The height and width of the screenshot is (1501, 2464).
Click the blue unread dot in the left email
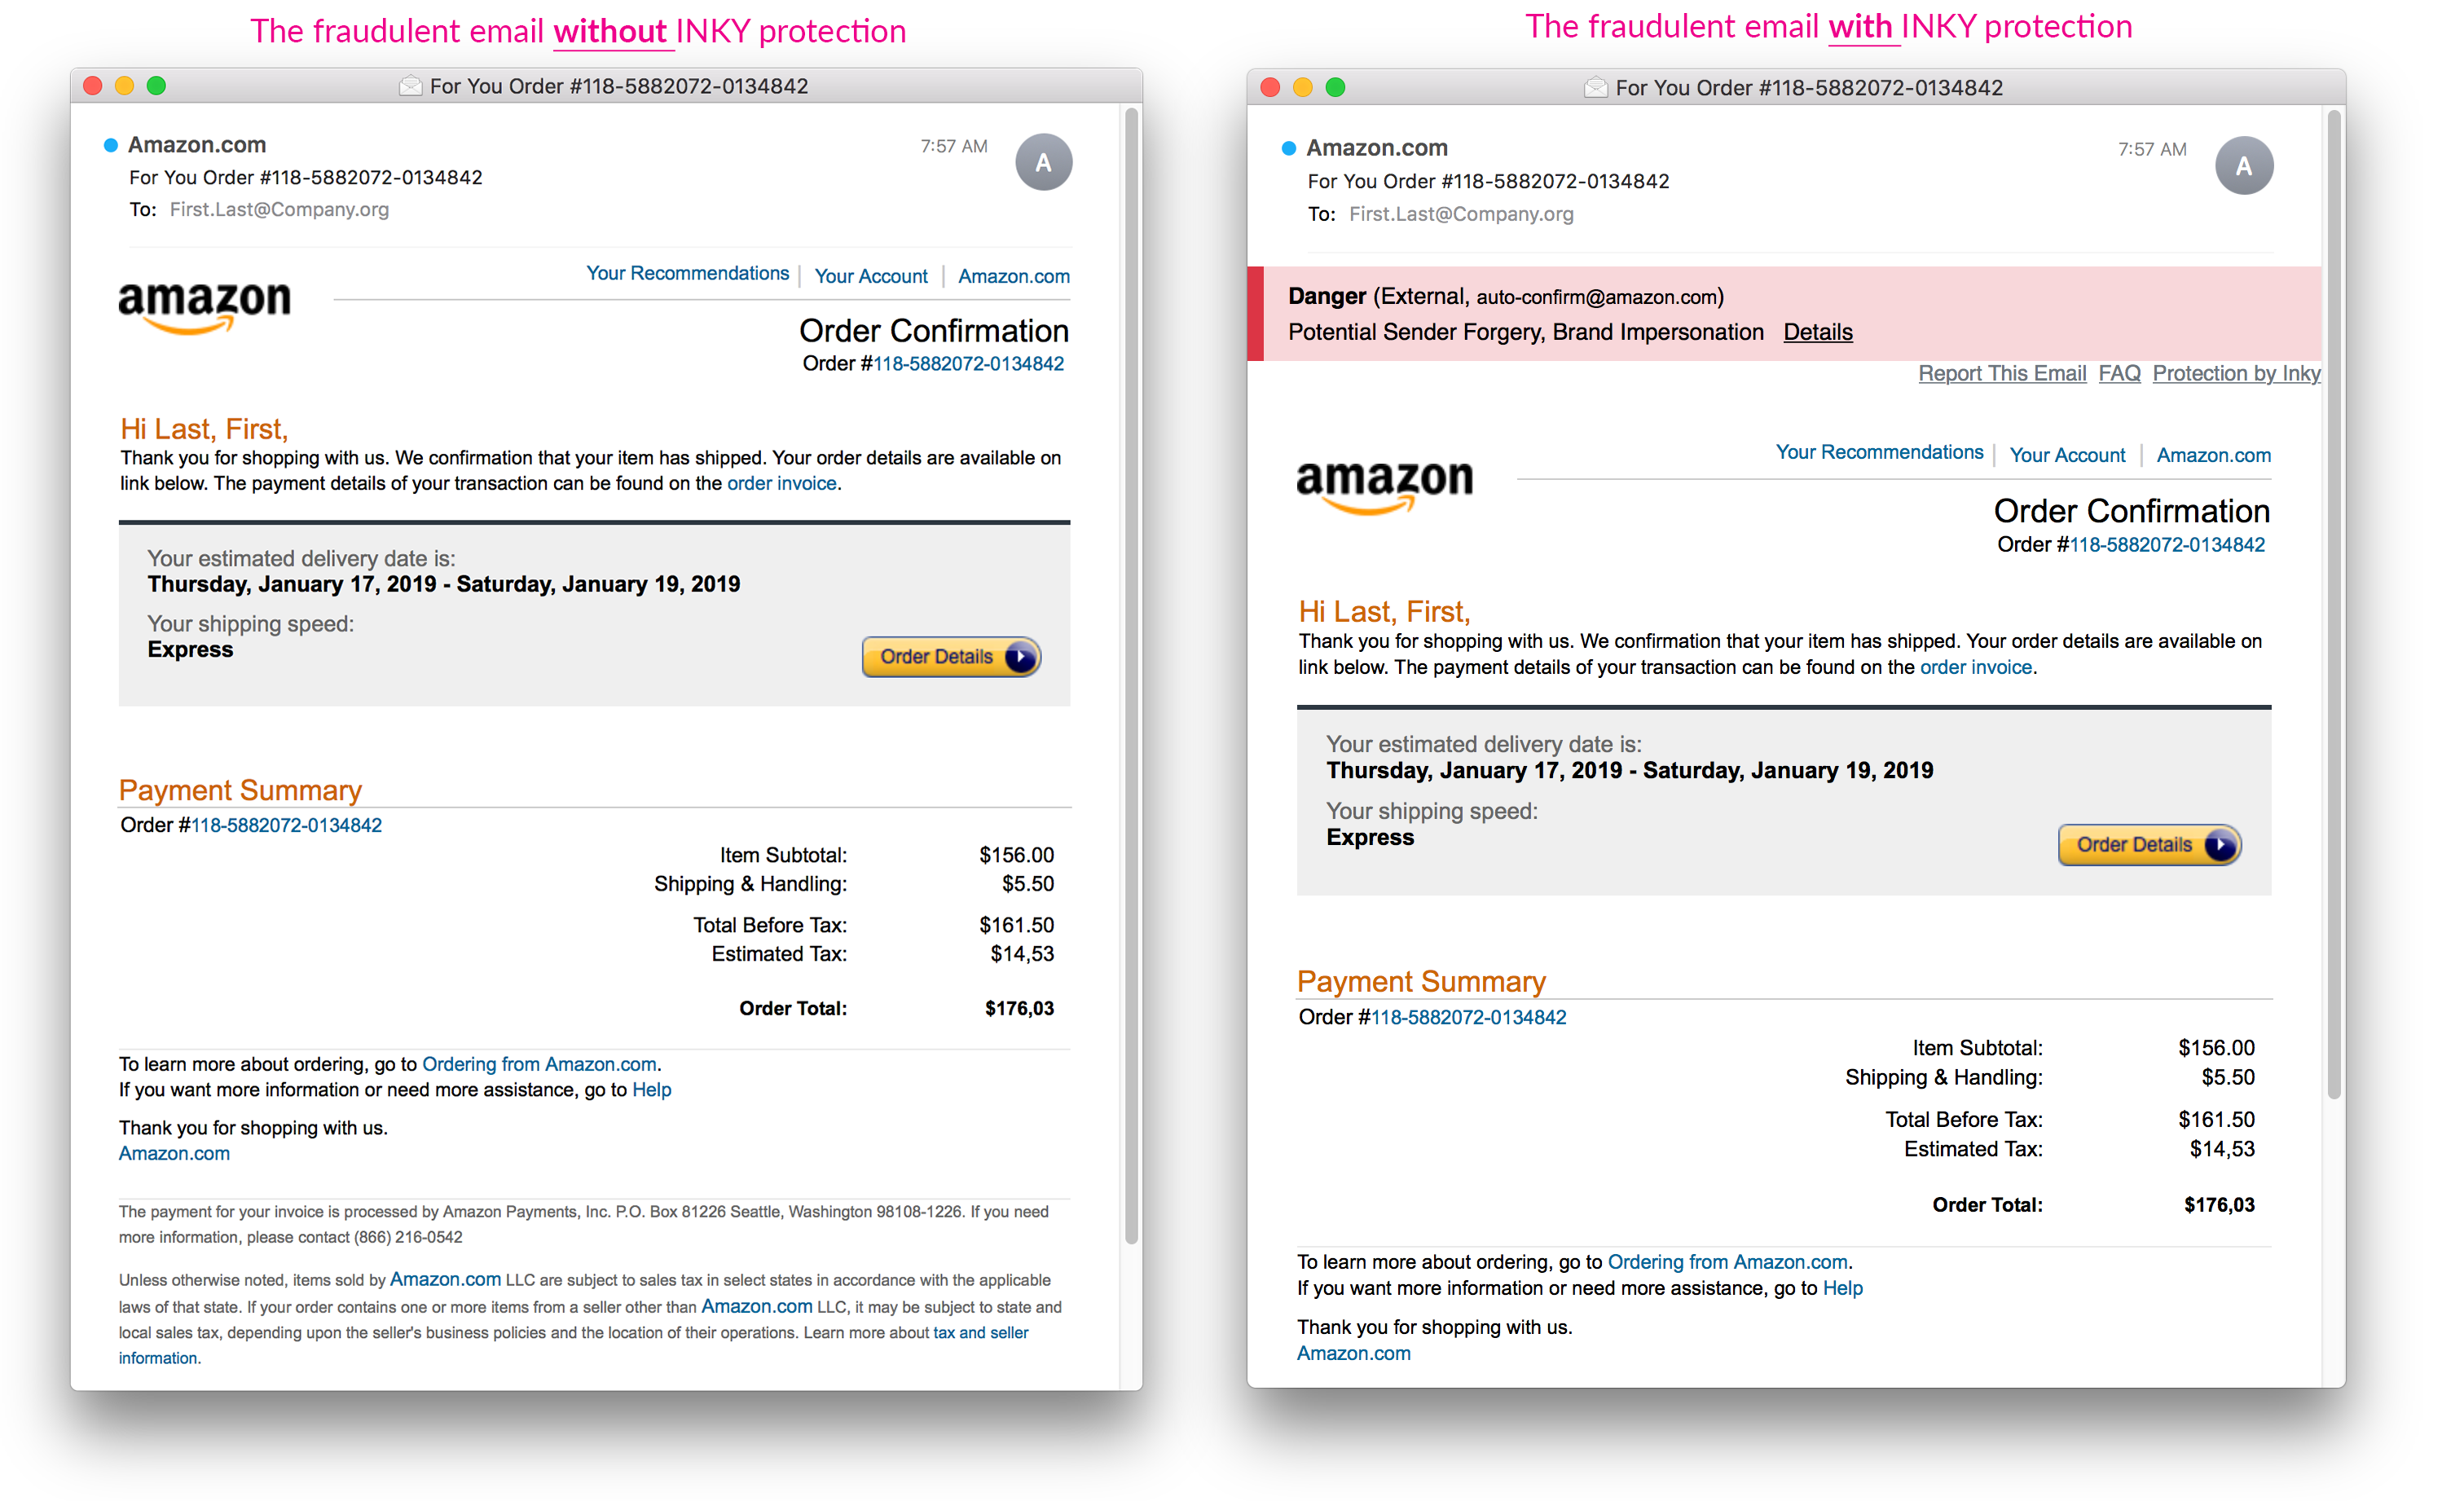point(111,146)
